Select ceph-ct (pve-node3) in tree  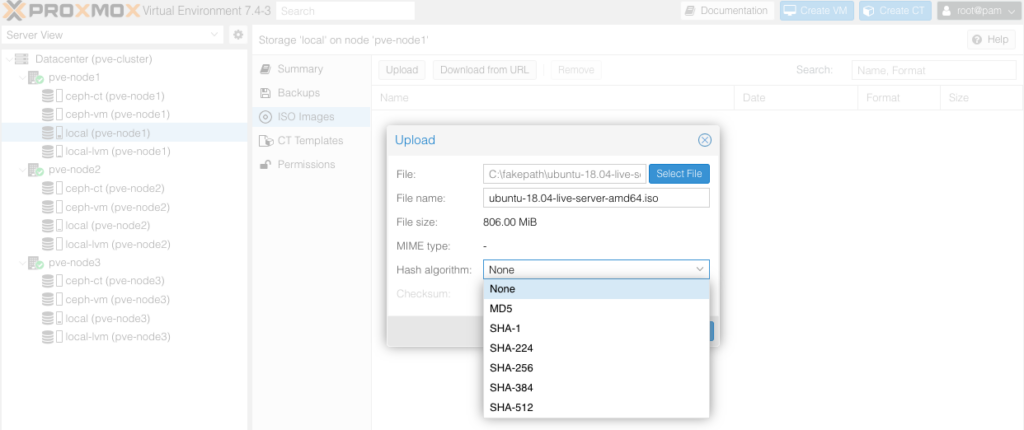click(x=124, y=281)
